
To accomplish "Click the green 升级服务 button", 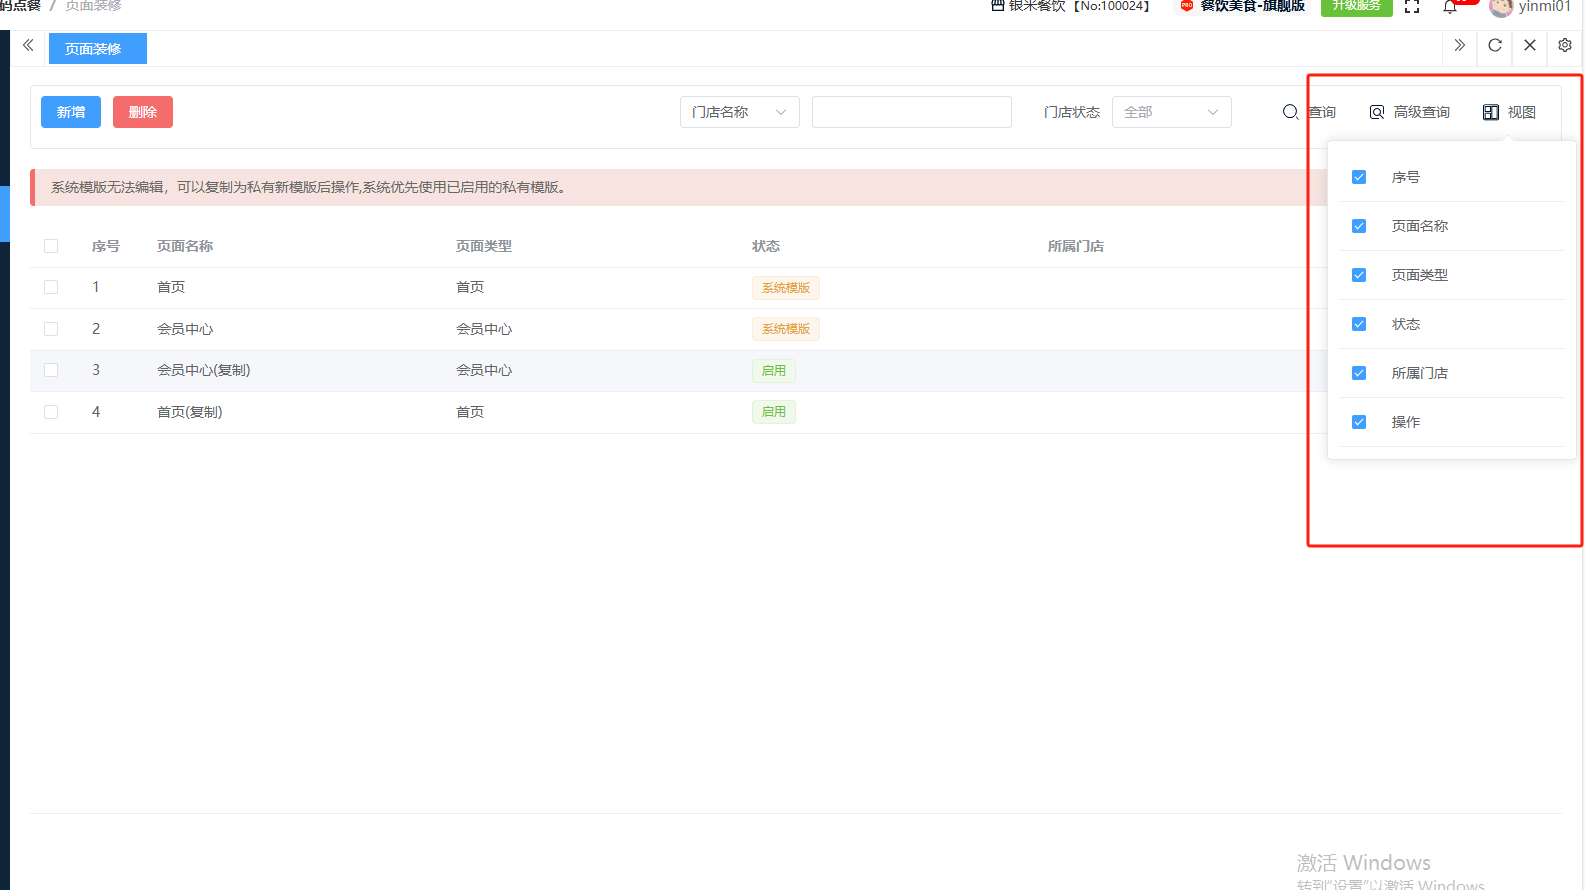I will tap(1356, 6).
